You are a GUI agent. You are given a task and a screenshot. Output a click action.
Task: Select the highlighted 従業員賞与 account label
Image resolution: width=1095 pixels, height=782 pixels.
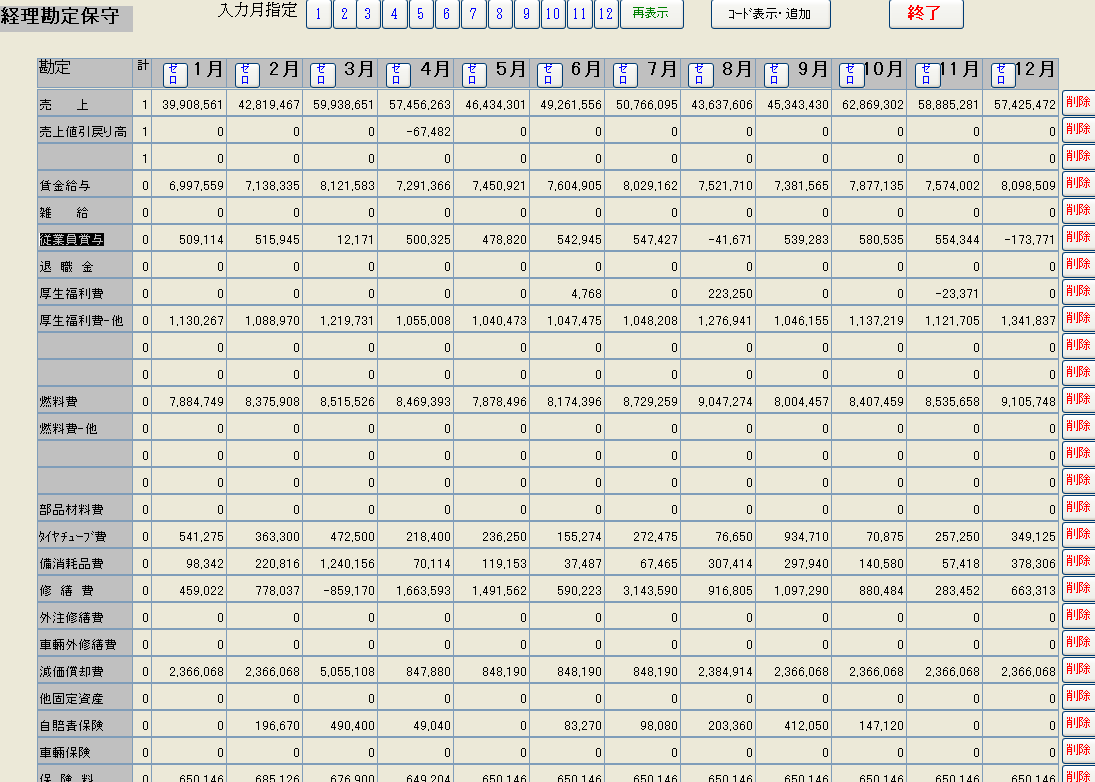tap(72, 239)
